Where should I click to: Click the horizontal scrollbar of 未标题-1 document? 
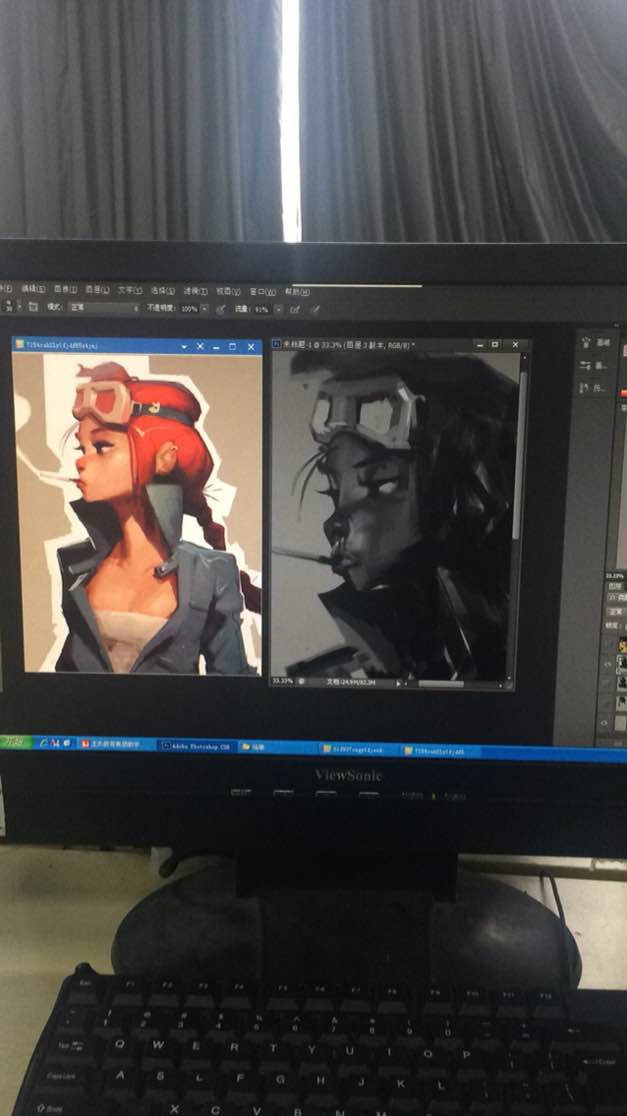[441, 684]
